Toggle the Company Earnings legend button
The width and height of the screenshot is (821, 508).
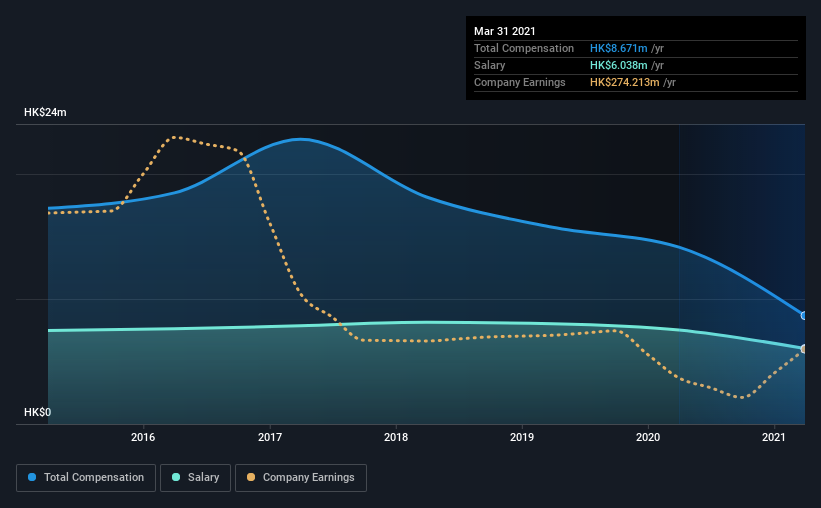click(301, 478)
